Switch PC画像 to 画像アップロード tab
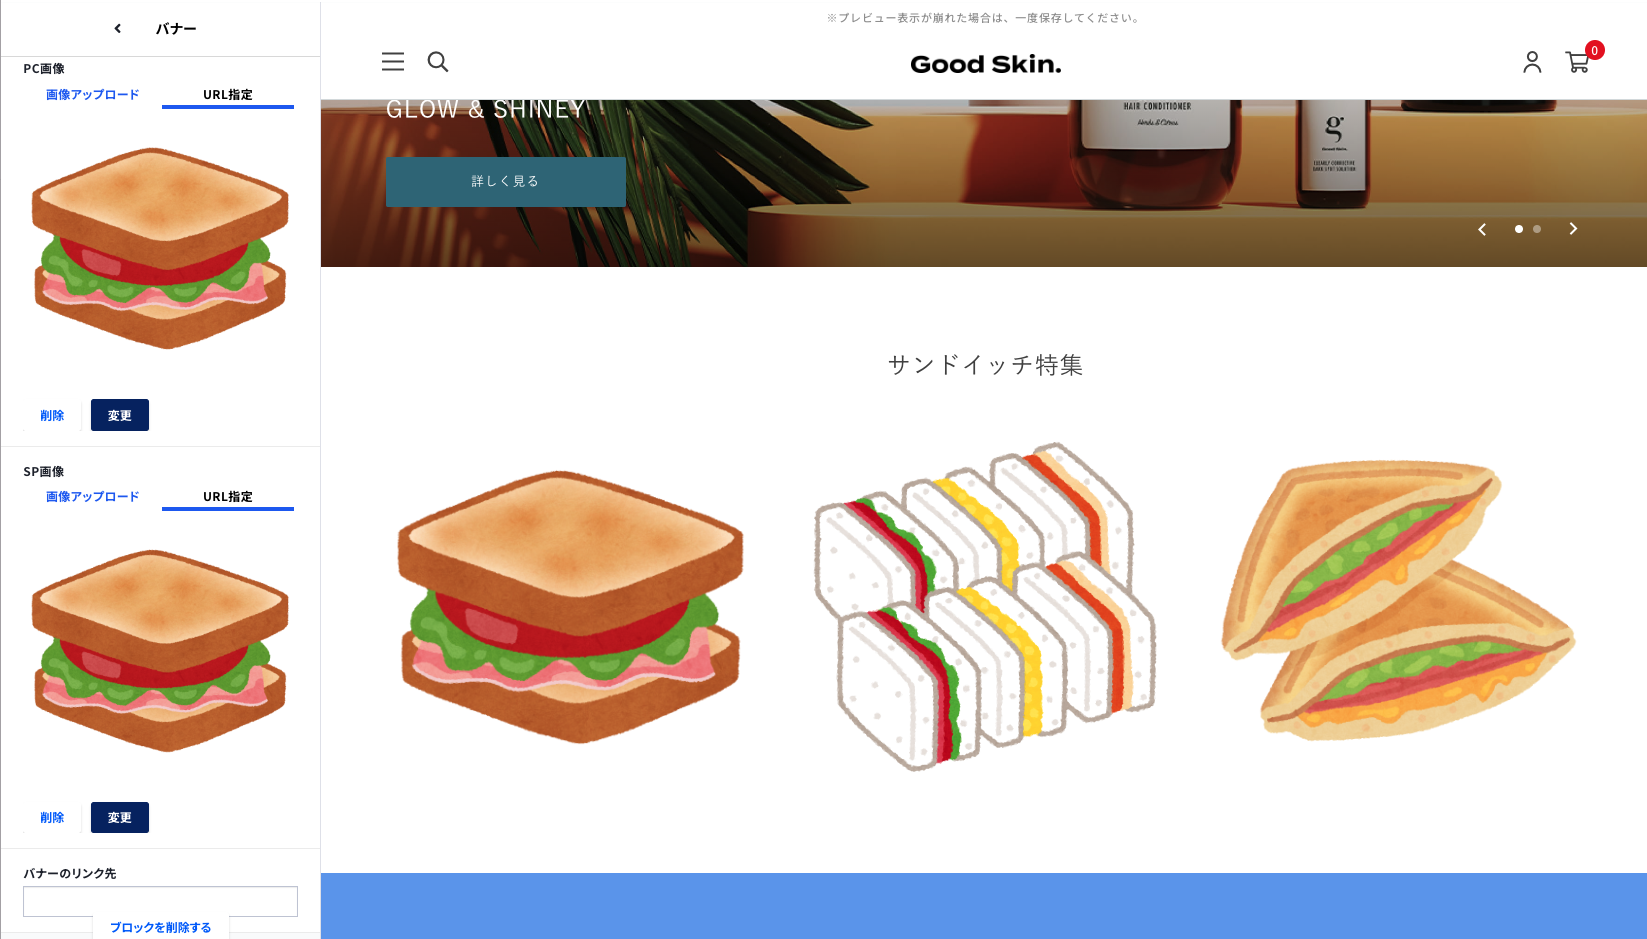This screenshot has height=939, width=1647. click(x=92, y=95)
